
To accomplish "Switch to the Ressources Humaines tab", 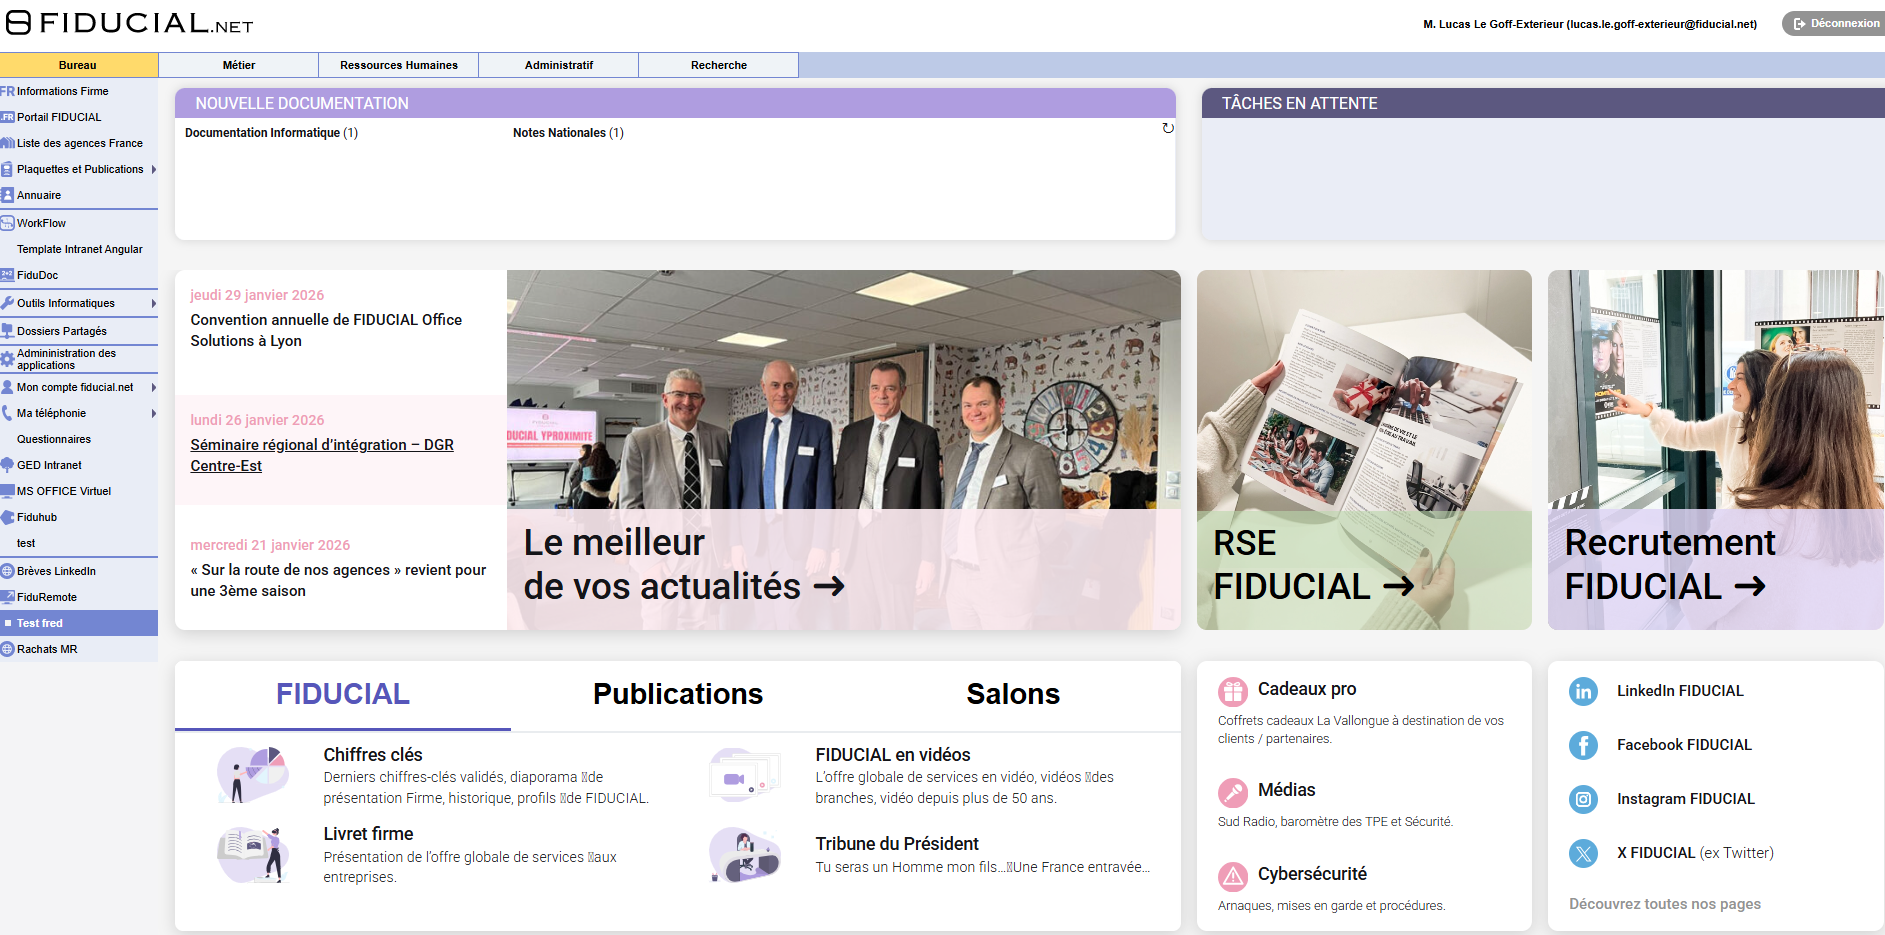I will click(398, 64).
